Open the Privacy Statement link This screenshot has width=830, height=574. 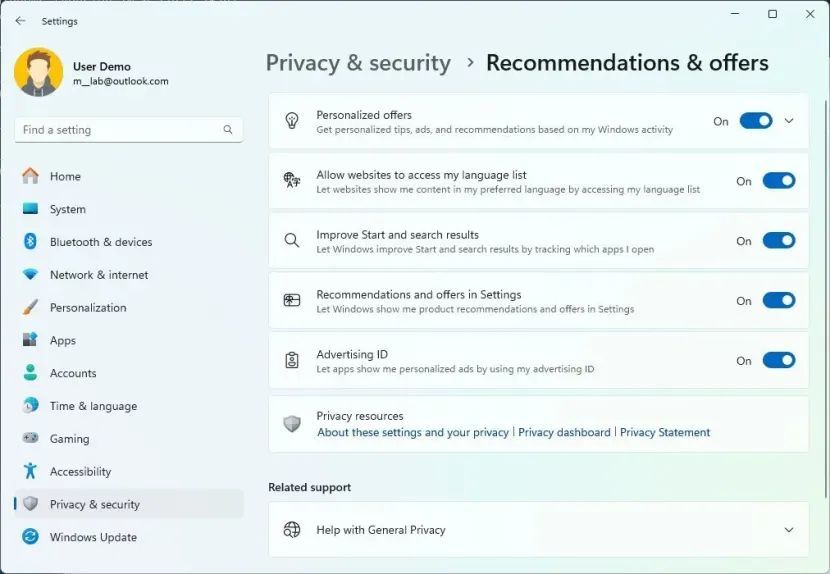pos(665,433)
